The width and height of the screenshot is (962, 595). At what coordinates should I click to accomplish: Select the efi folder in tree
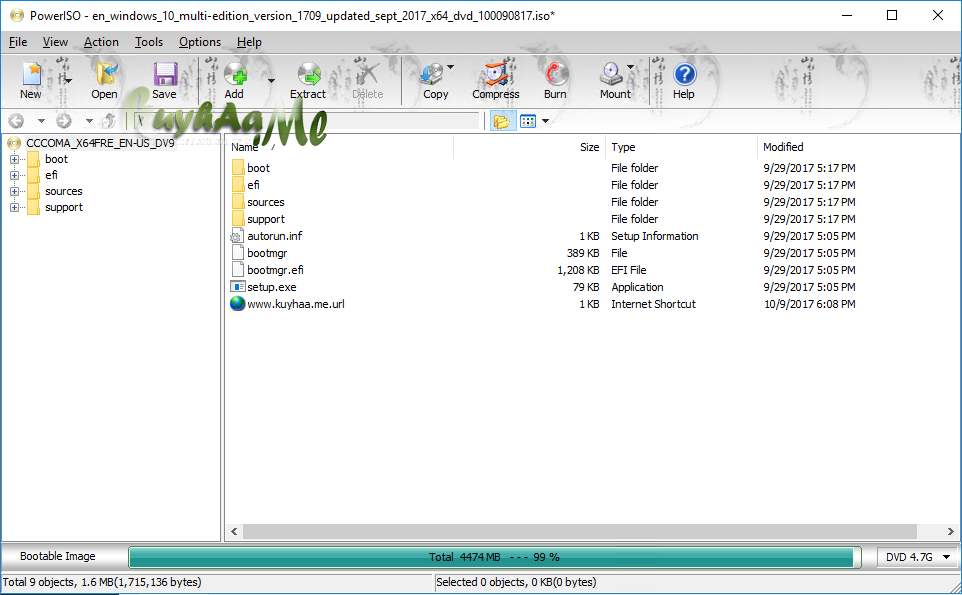click(x=52, y=175)
